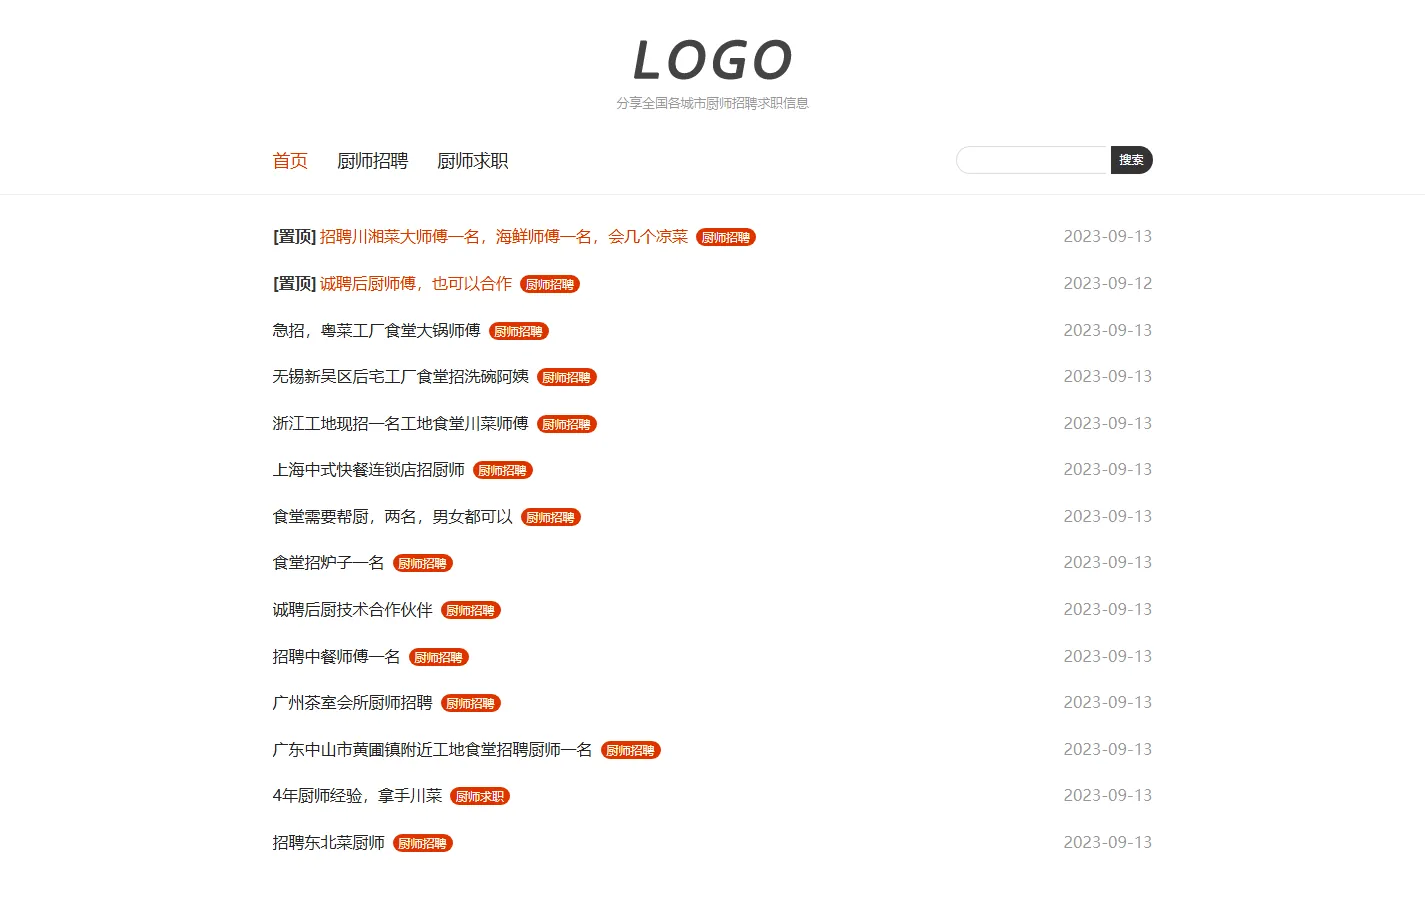Open post 招聘东北菜厨师

[328, 843]
